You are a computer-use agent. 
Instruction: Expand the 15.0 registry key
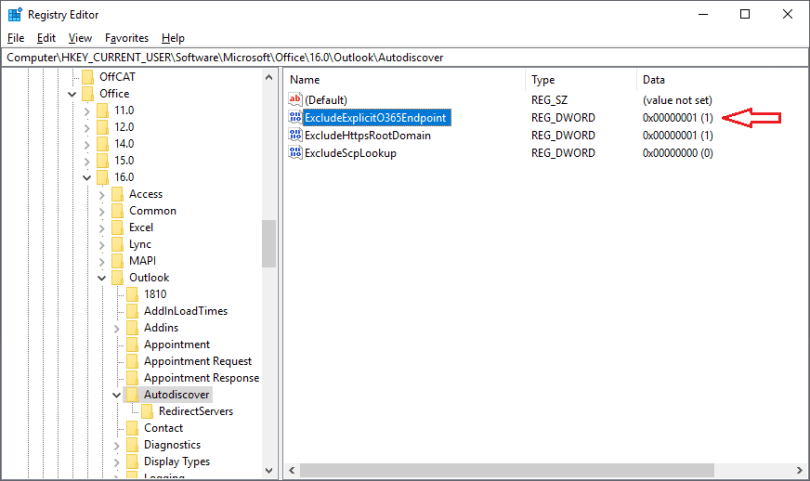click(x=86, y=160)
